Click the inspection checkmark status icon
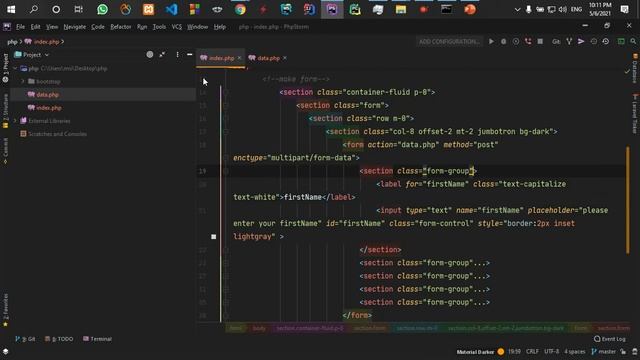 click(627, 71)
